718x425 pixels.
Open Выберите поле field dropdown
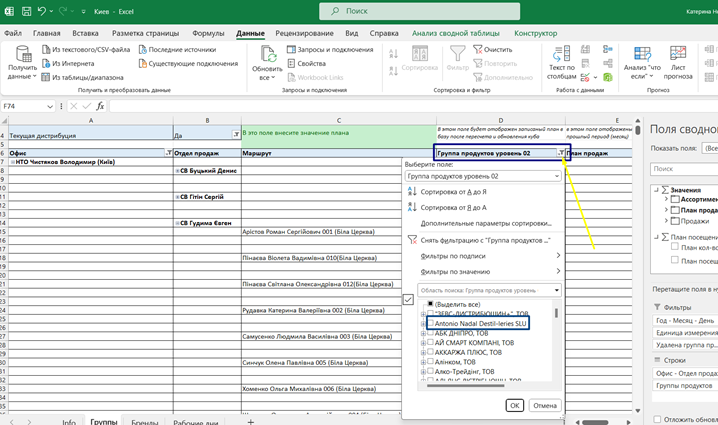tap(483, 176)
